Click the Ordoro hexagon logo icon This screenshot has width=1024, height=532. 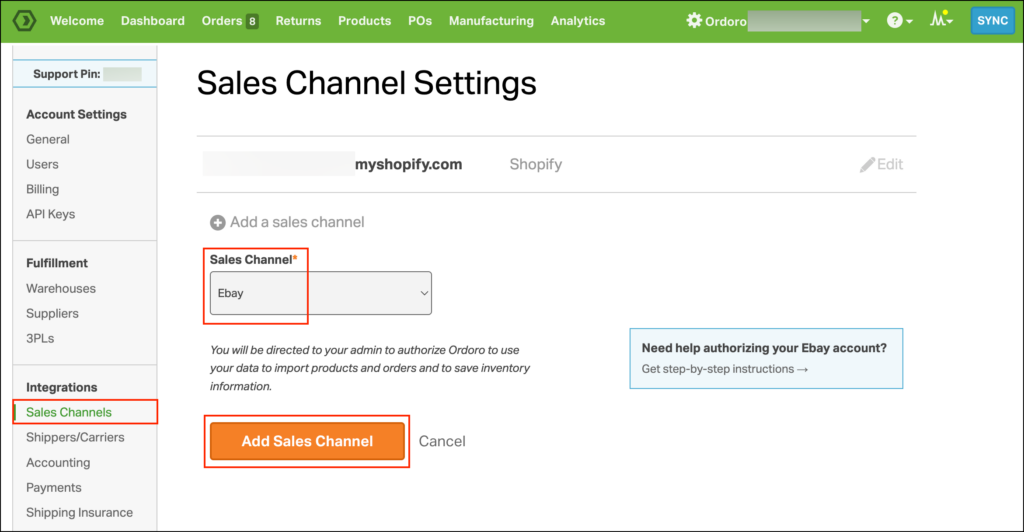click(x=24, y=21)
